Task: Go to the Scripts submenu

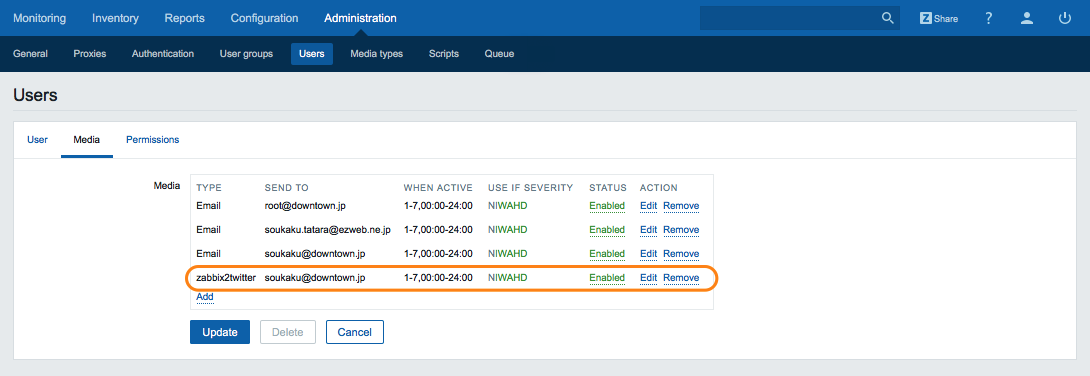Action: [x=444, y=54]
